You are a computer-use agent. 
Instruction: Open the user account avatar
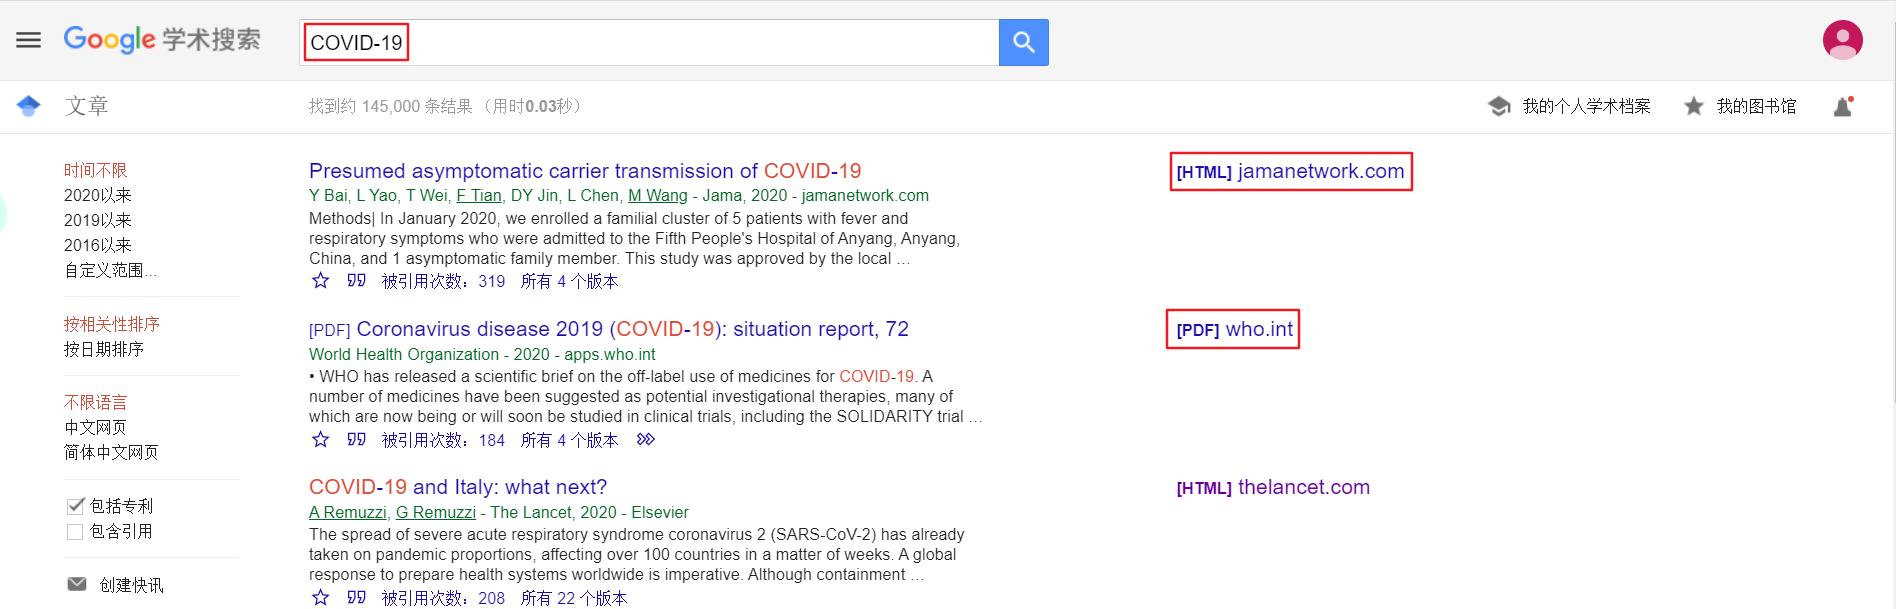[x=1842, y=41]
